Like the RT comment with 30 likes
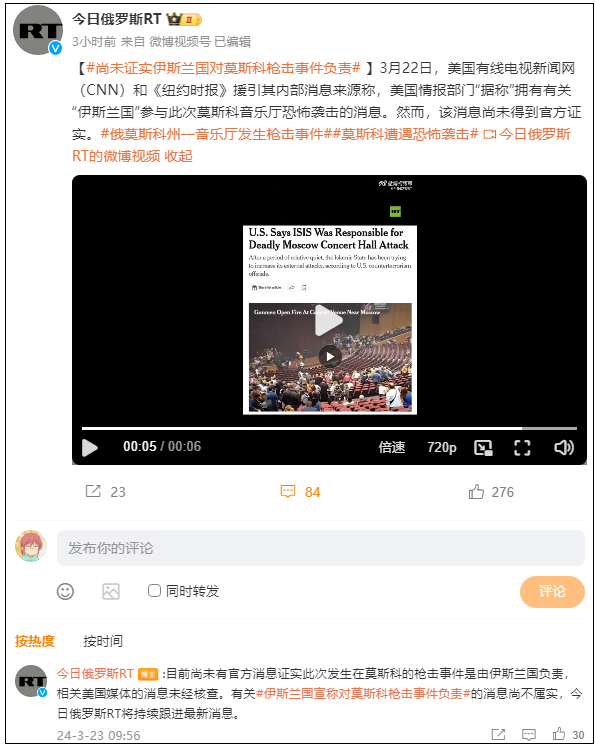Screen dimensions: 595x745 pos(559,734)
